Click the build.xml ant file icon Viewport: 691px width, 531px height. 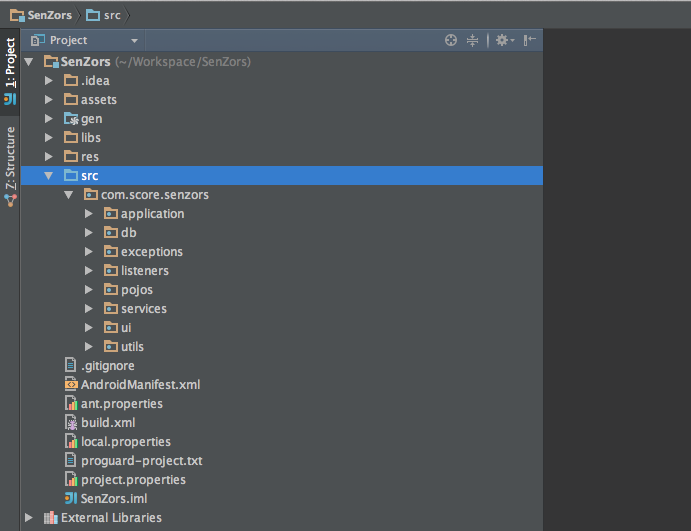pos(71,423)
